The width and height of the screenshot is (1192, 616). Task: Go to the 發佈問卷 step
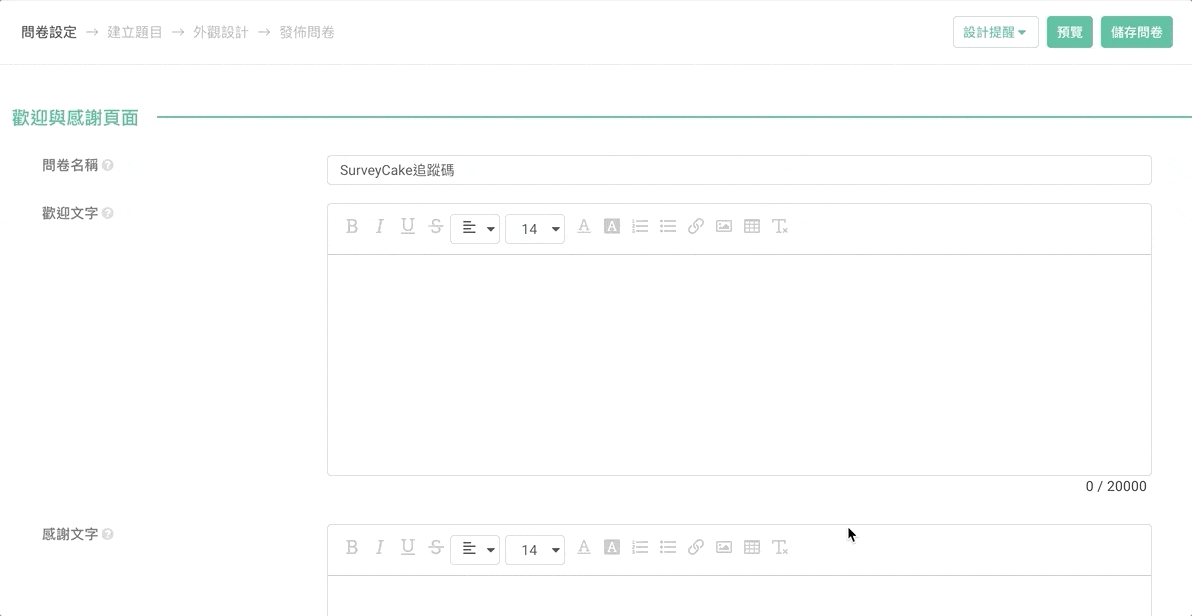(x=306, y=33)
